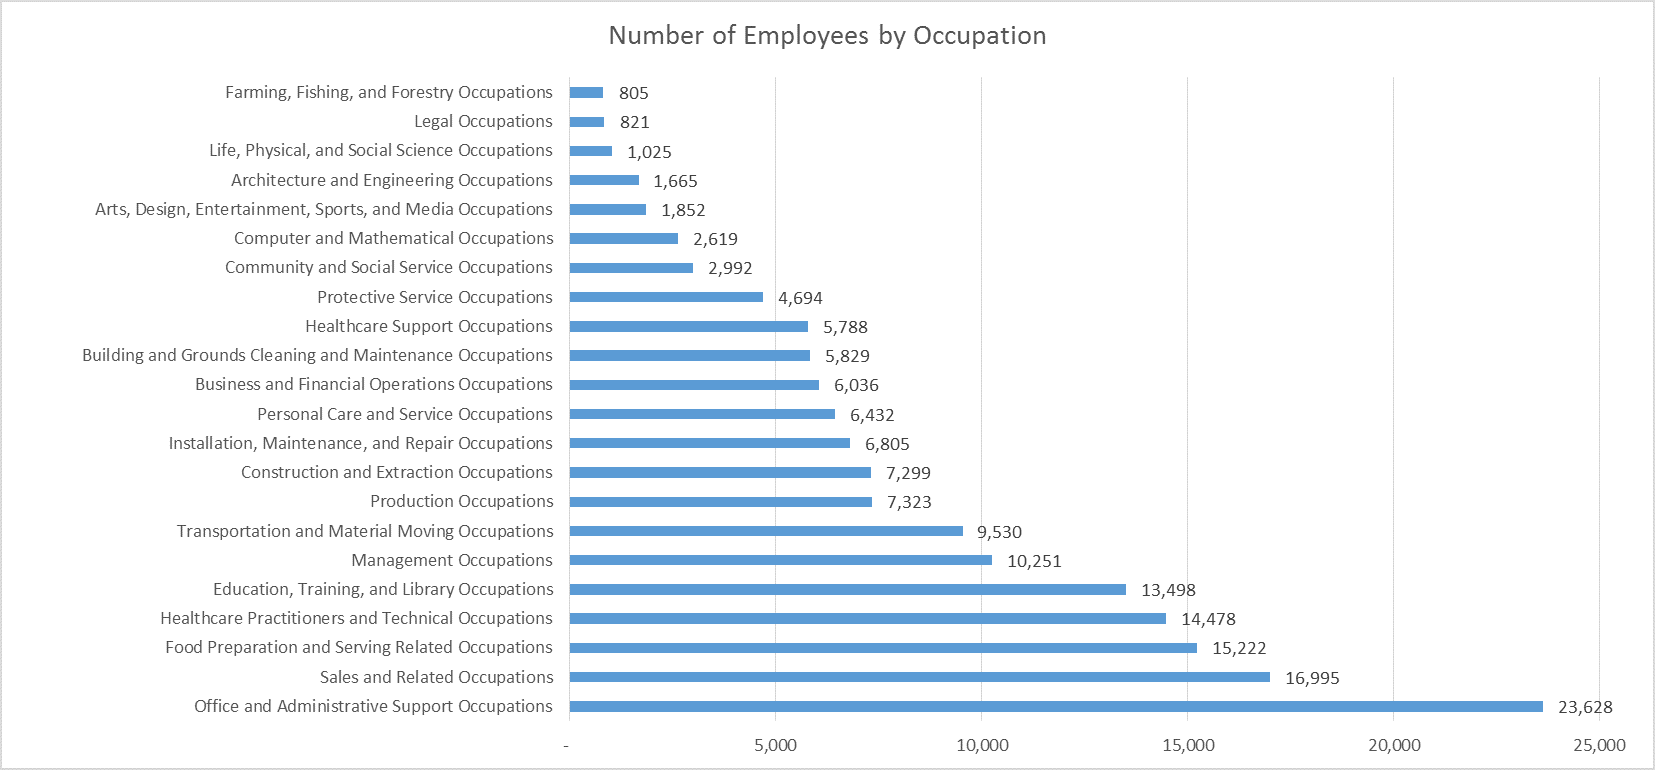Select the 15,000 axis tick label
Viewport: 1655px width, 770px height.
[1188, 745]
